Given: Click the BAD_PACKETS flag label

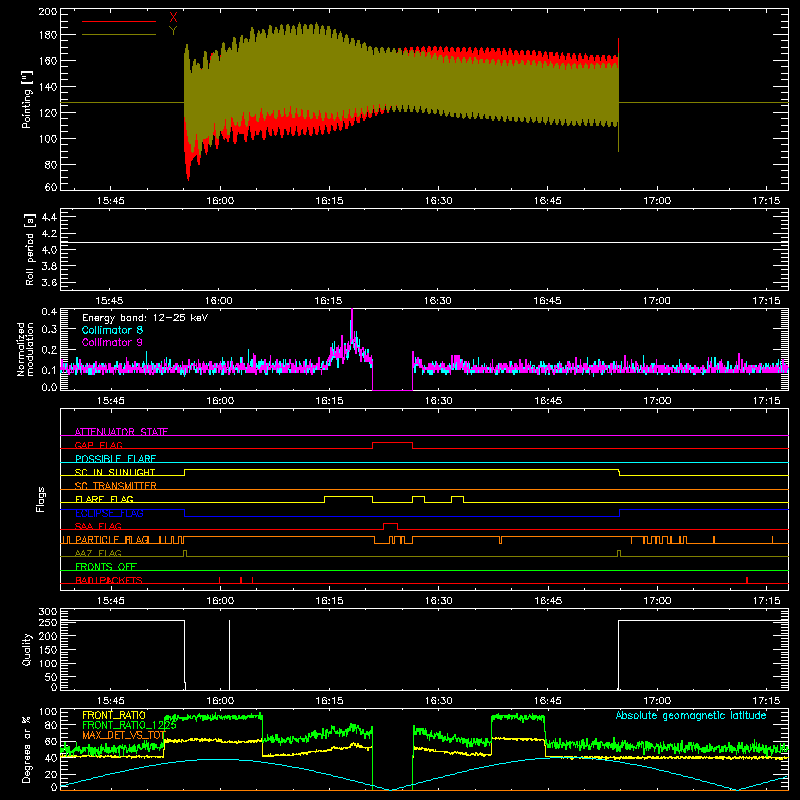Looking at the screenshot, I should (109, 580).
